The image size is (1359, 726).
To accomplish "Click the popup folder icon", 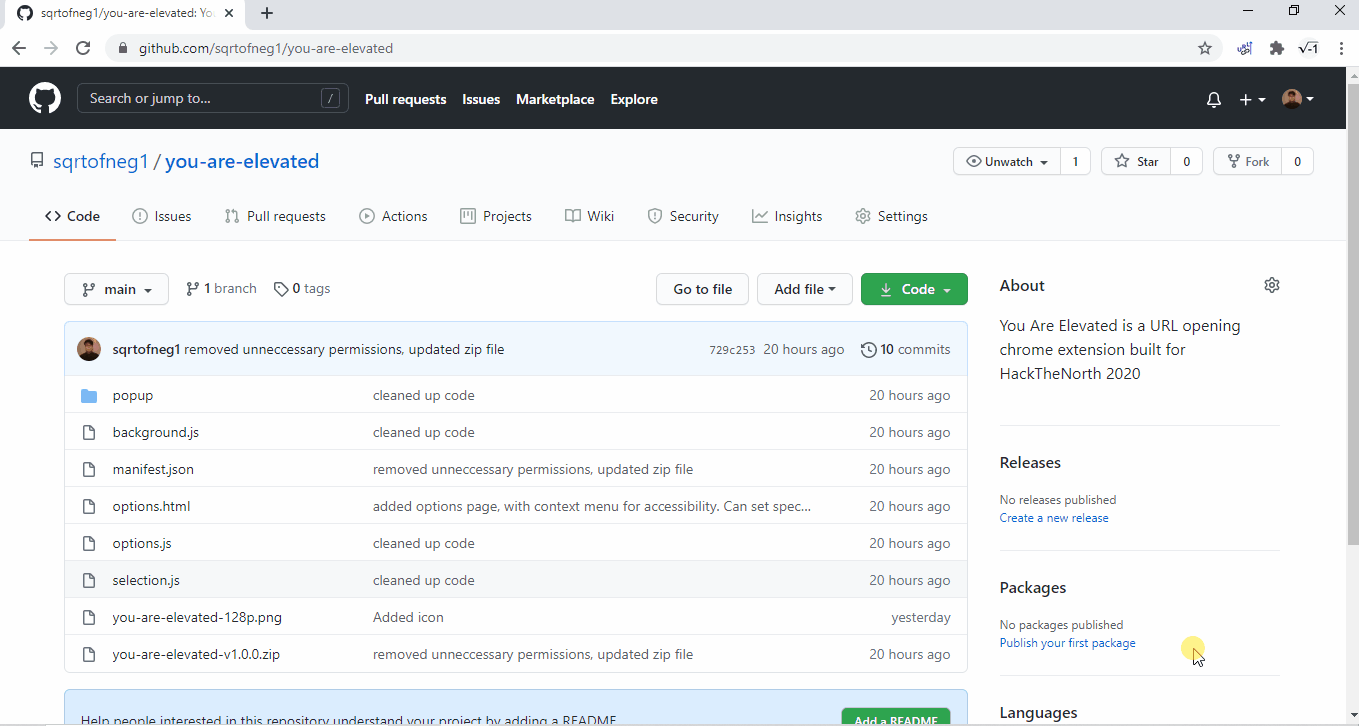I will (89, 396).
